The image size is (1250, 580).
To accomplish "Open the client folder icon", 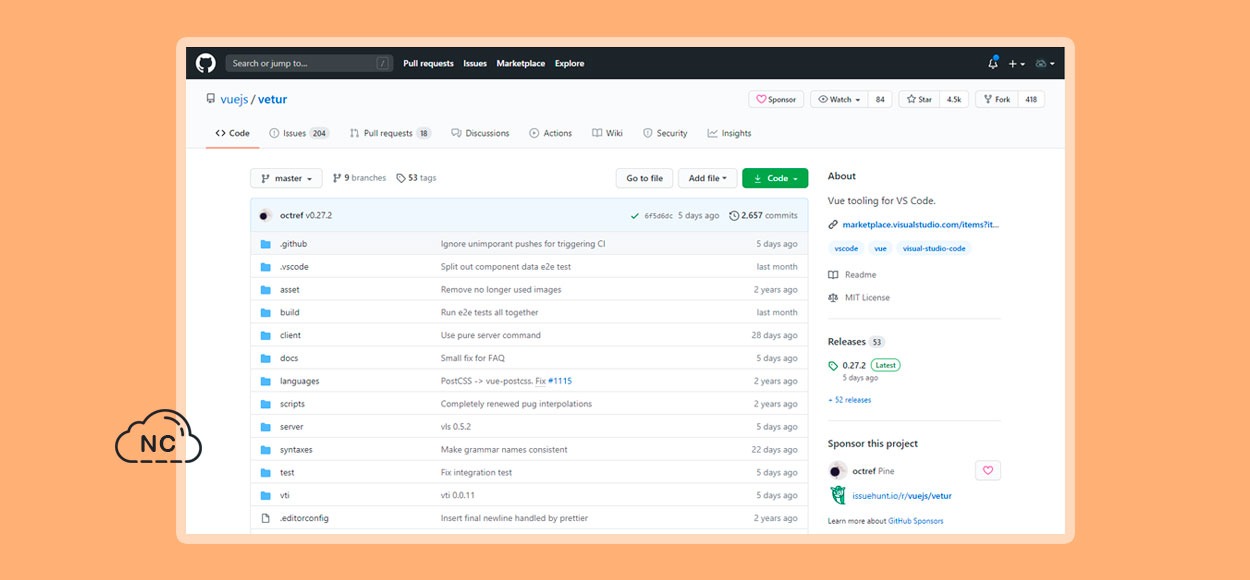I will pos(266,336).
